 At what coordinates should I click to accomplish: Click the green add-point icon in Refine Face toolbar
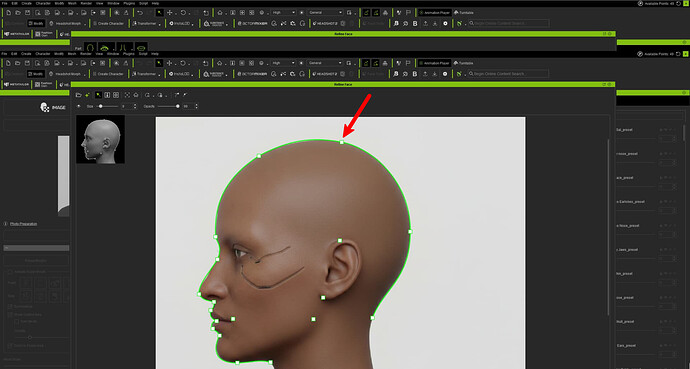click(x=88, y=95)
